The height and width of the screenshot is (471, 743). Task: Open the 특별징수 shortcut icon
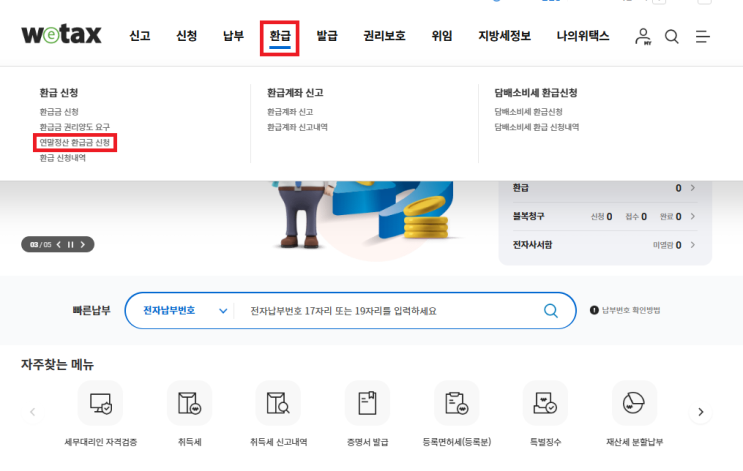pyautogui.click(x=545, y=403)
